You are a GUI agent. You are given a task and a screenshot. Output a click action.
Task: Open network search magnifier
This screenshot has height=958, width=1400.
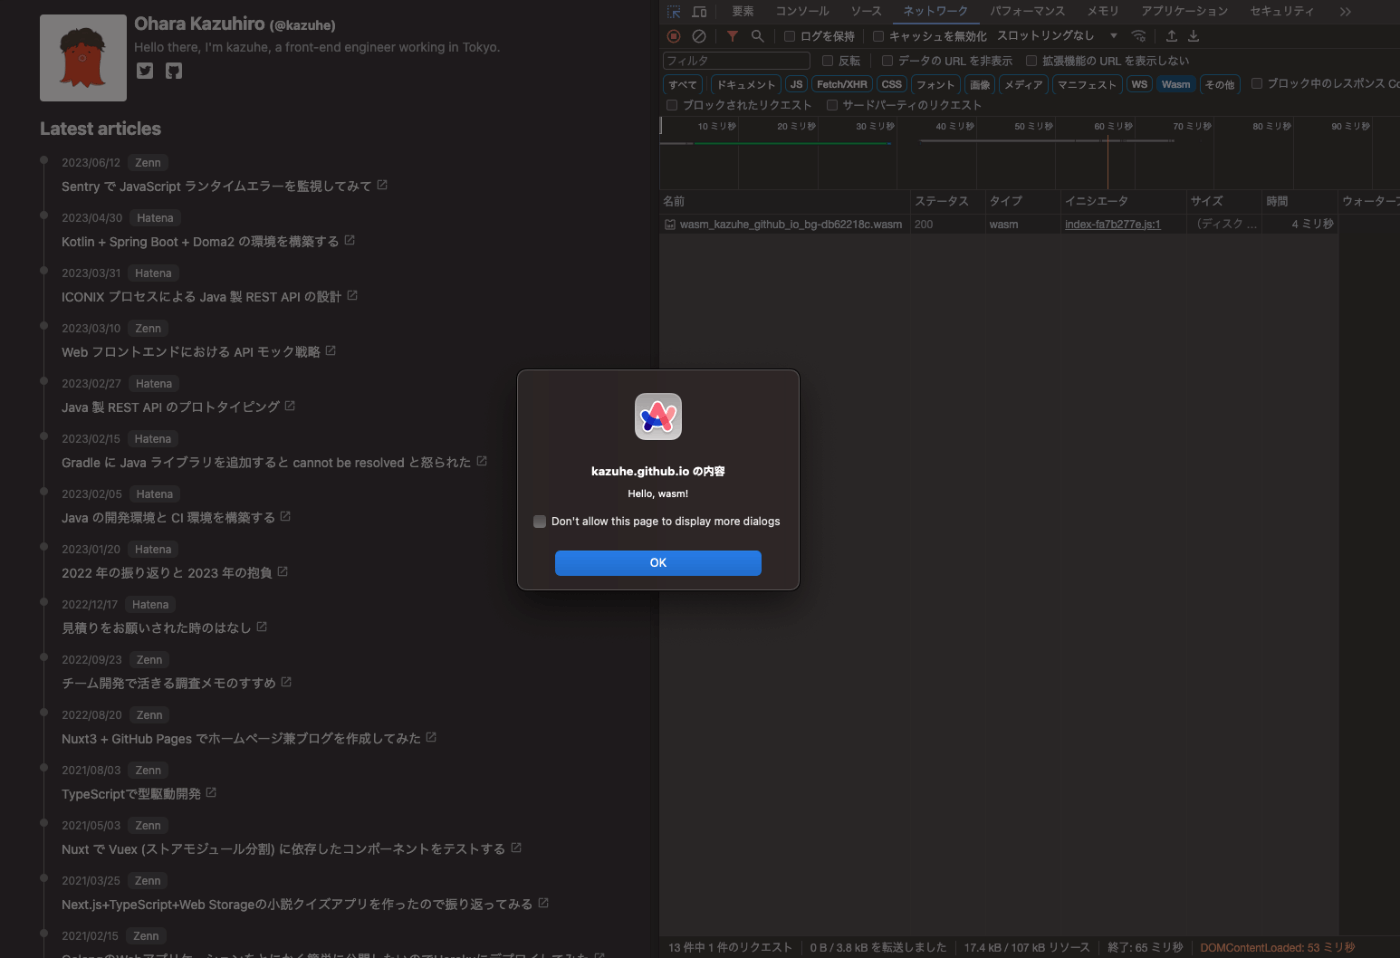click(x=758, y=36)
